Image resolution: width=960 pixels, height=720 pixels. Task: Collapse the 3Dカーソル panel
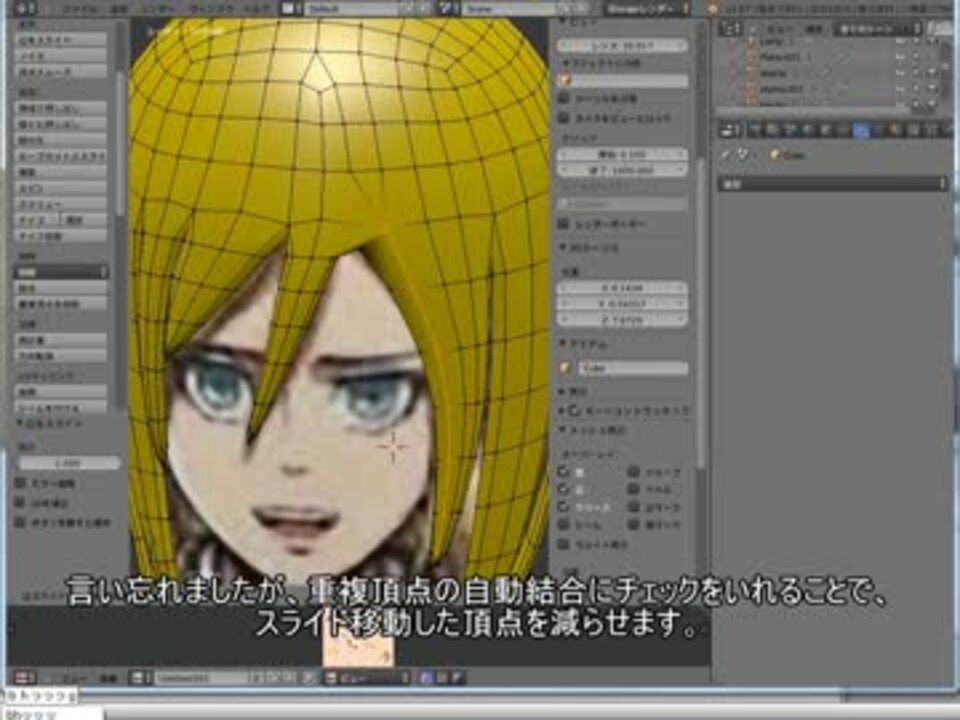pyautogui.click(x=563, y=248)
